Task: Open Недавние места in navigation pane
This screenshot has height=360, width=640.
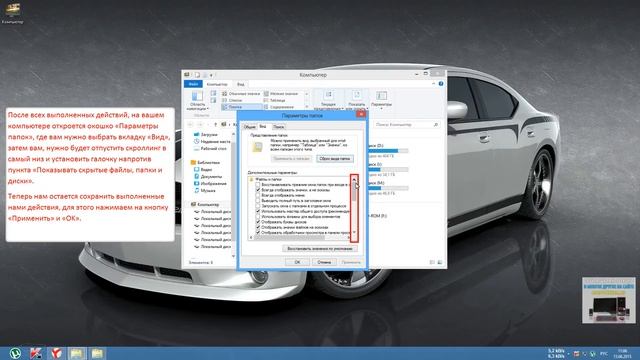Action: (x=212, y=142)
